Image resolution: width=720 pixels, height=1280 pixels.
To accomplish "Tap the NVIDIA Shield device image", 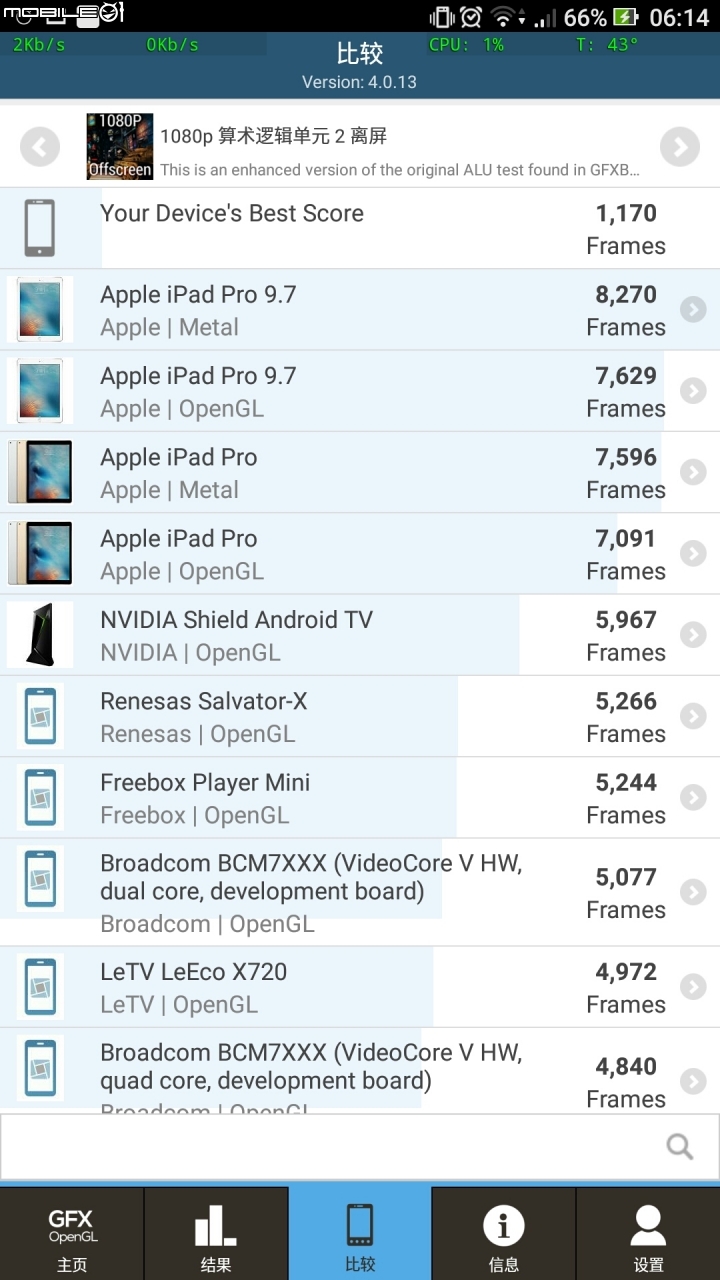I will 40,635.
